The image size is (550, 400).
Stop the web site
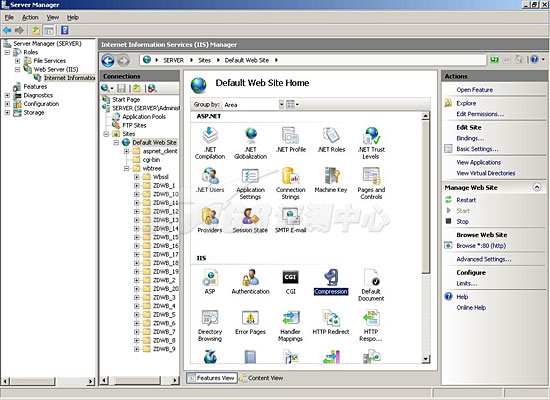(x=462, y=221)
